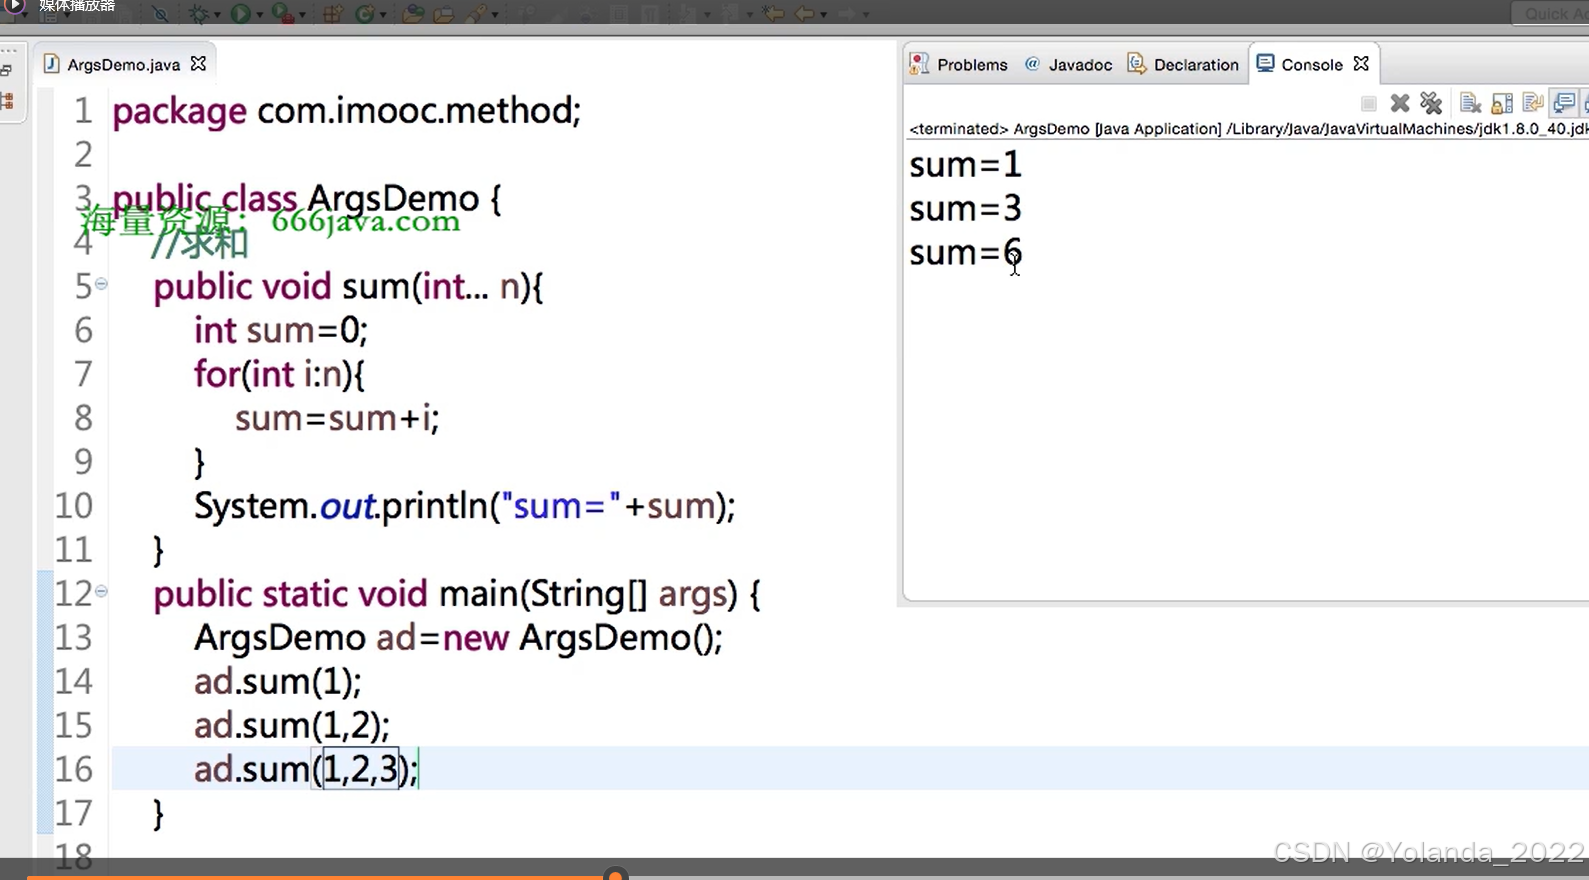
Task: Go to Last Edit Location arrow
Action: tap(772, 13)
